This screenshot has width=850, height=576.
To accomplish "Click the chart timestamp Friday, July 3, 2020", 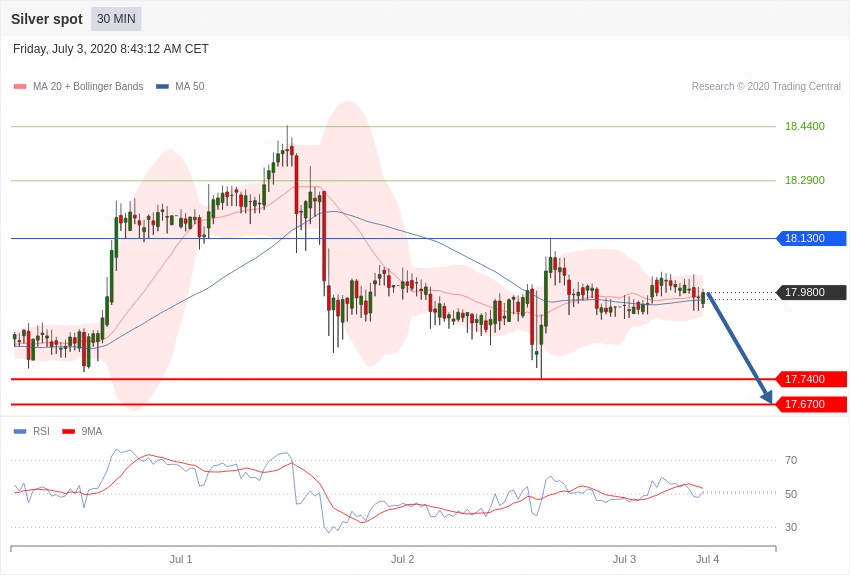I will click(x=111, y=49).
